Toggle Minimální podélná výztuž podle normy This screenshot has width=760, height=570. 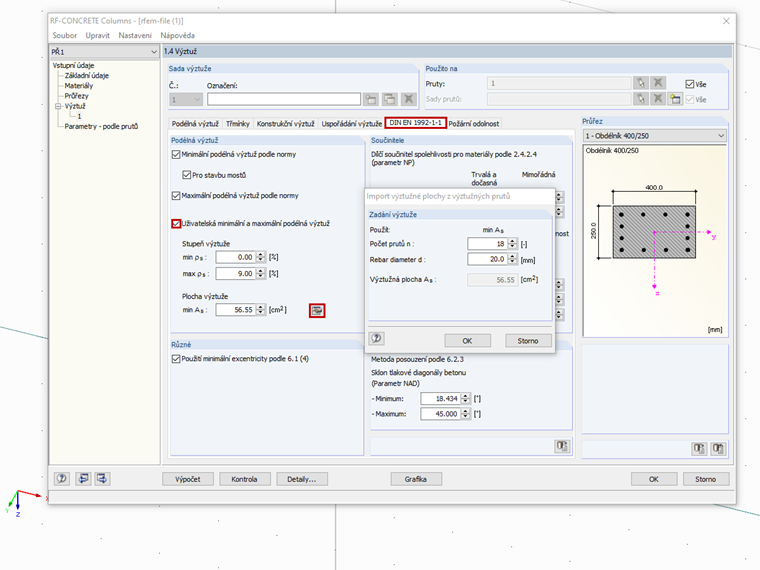pyautogui.click(x=176, y=155)
